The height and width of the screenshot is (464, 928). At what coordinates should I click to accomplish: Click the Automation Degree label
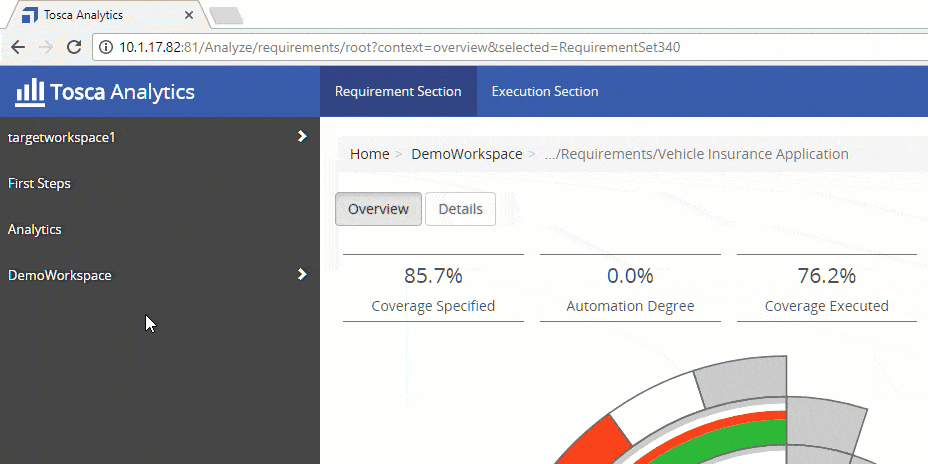(x=630, y=306)
